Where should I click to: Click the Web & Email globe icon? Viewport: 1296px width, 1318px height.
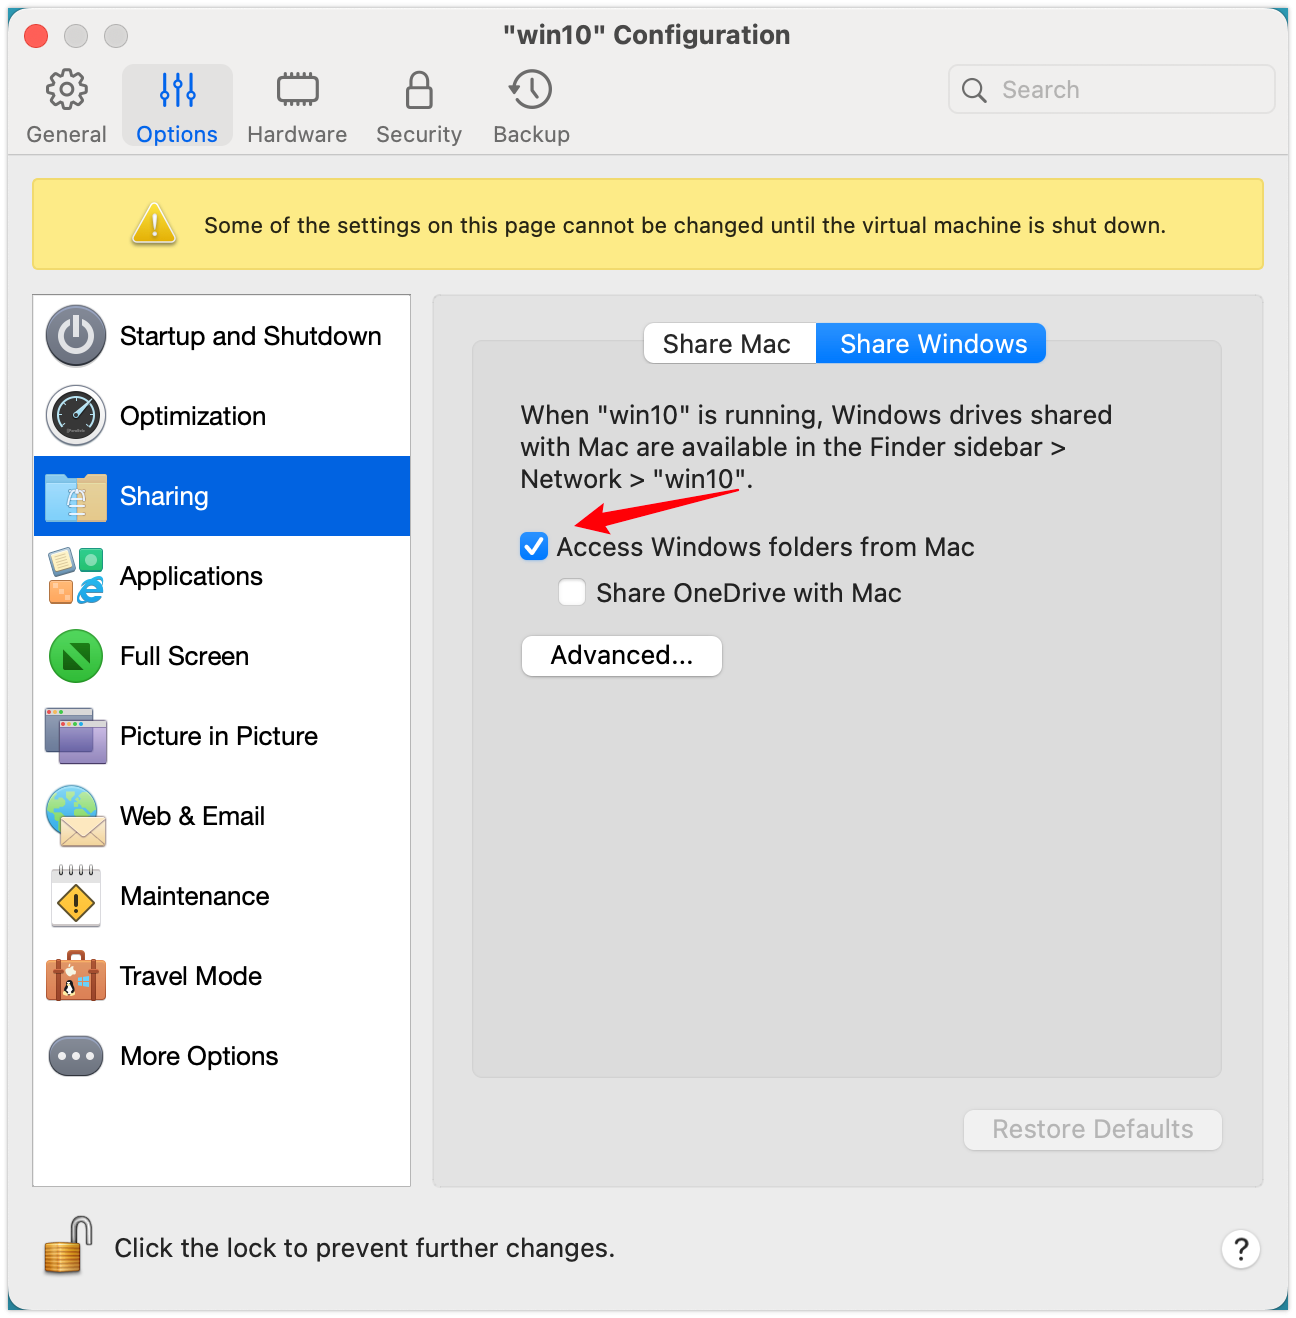76,816
